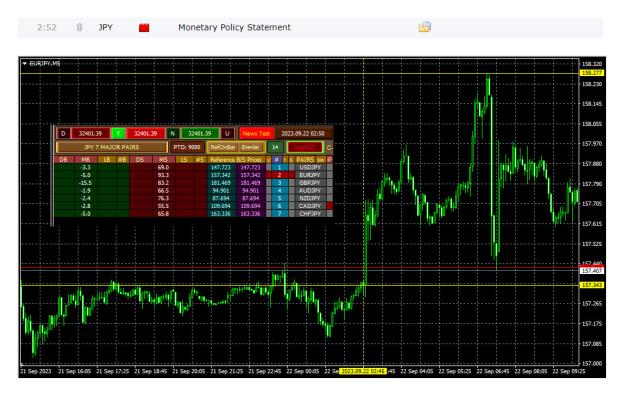625x397 pixels.
Task: Click the yellow 157.343 price label
Action: pos(592,285)
